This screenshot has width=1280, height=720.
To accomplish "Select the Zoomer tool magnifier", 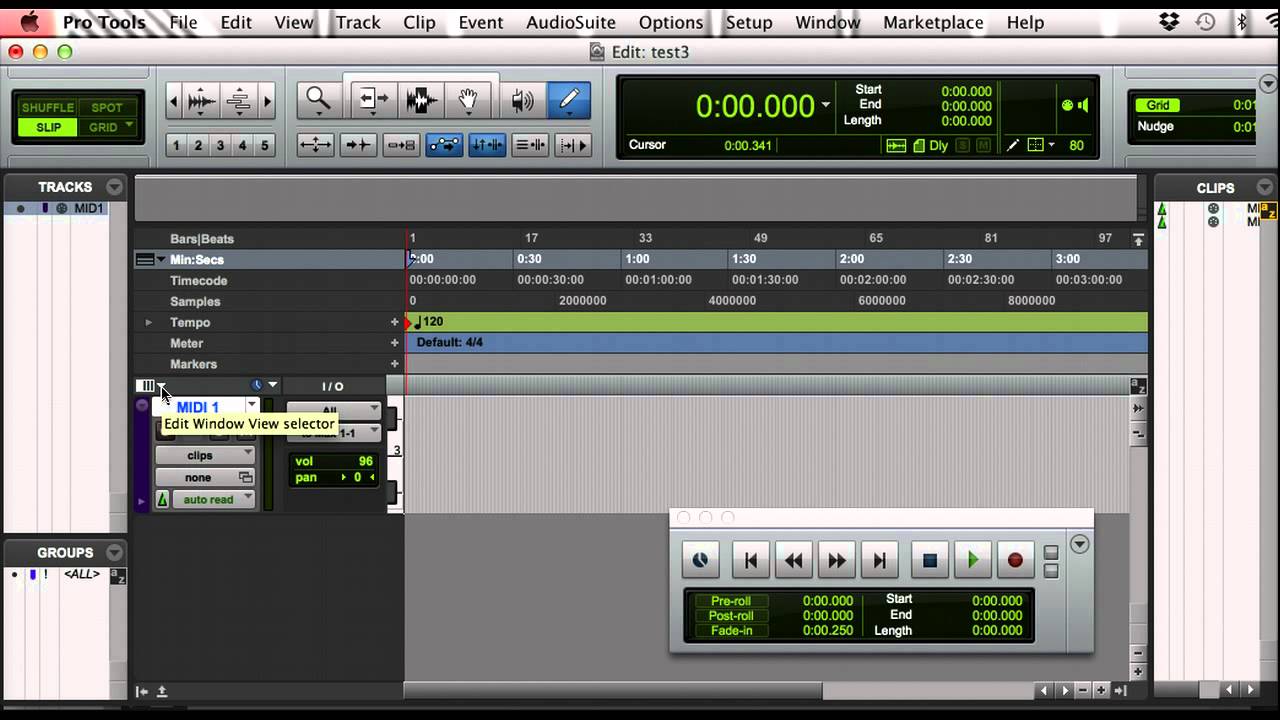I will (x=318, y=99).
